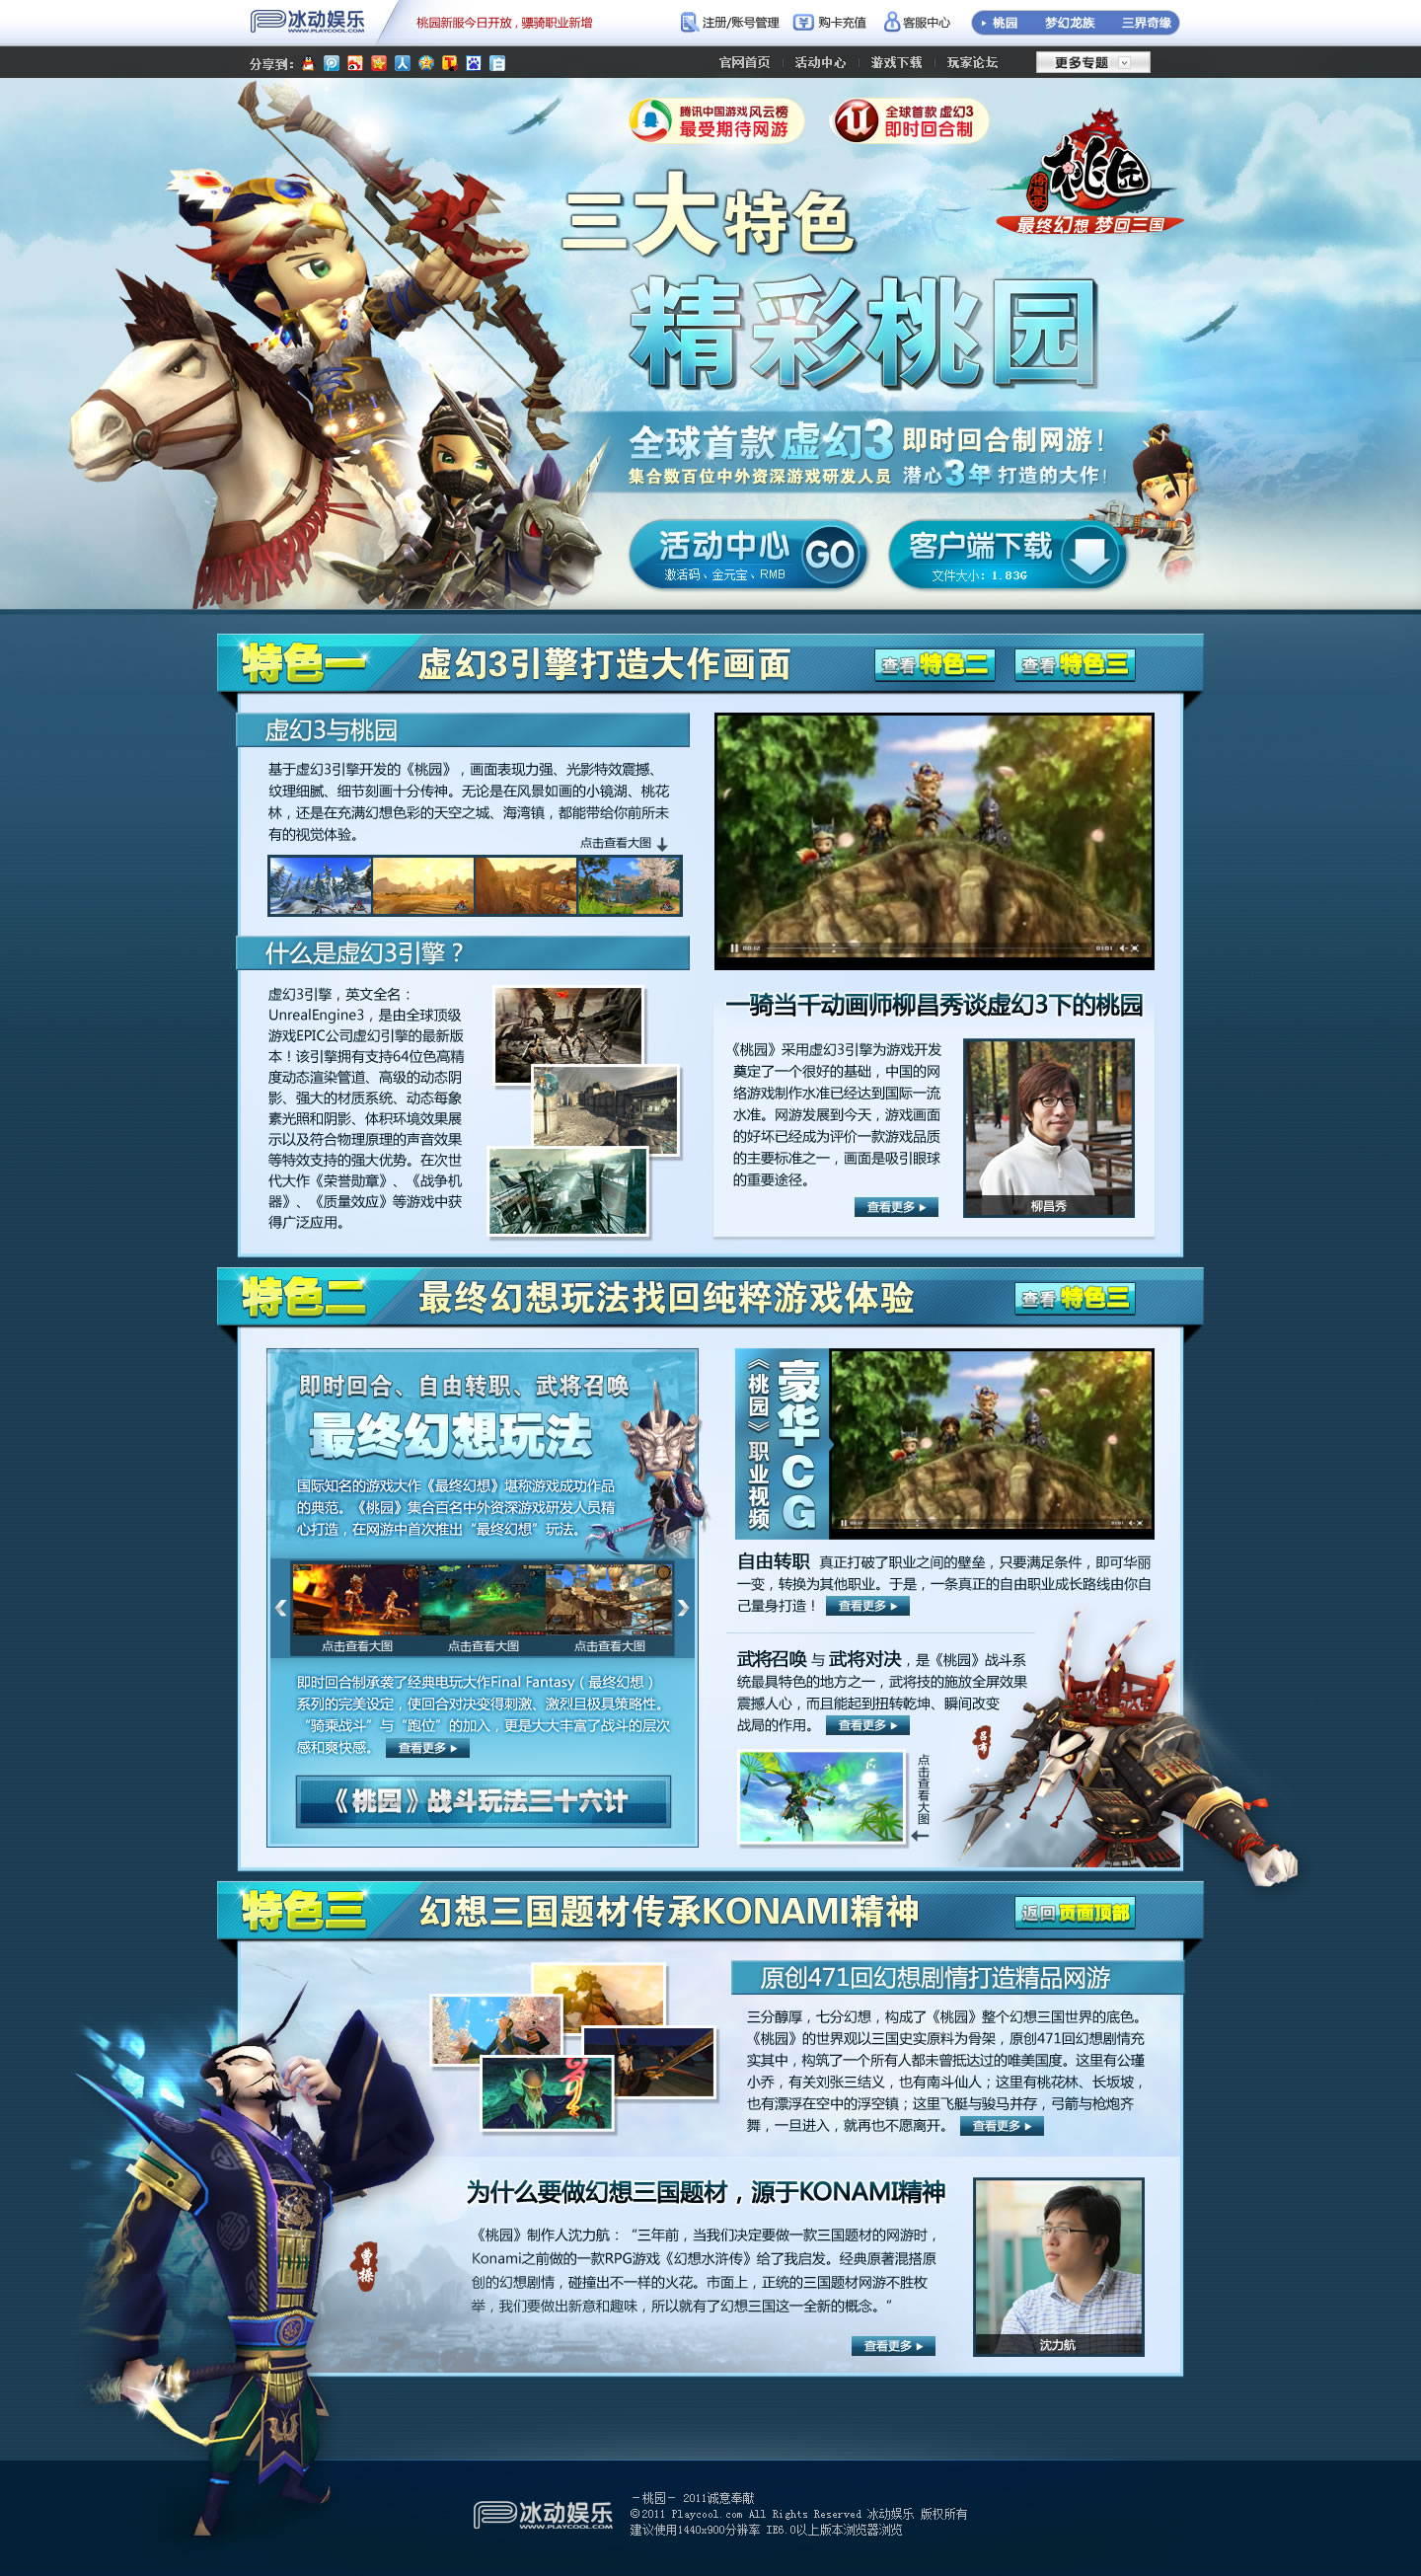Click 查看更多 under the 即时回合制 text

427,1748
